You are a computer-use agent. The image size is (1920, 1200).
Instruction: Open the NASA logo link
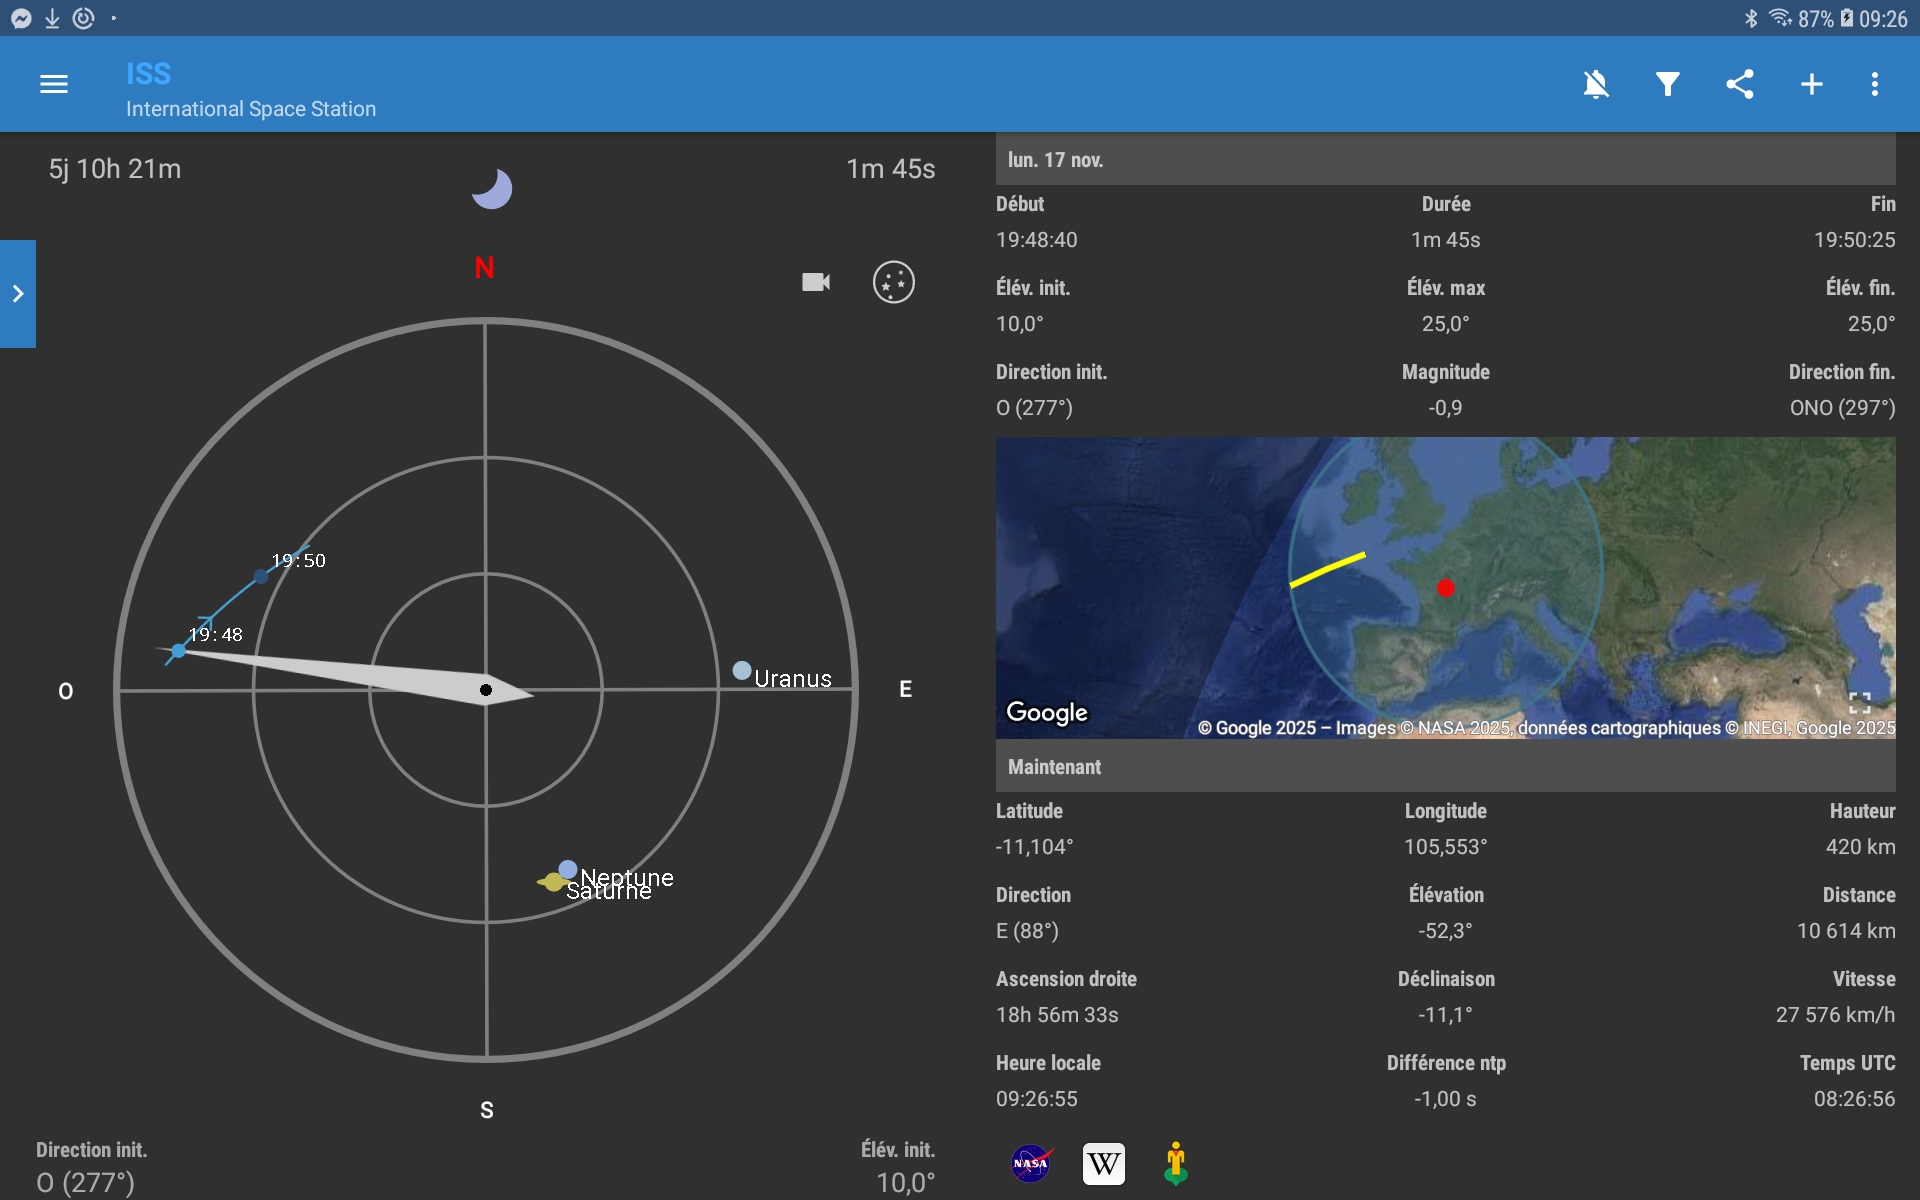pos(1031,1163)
